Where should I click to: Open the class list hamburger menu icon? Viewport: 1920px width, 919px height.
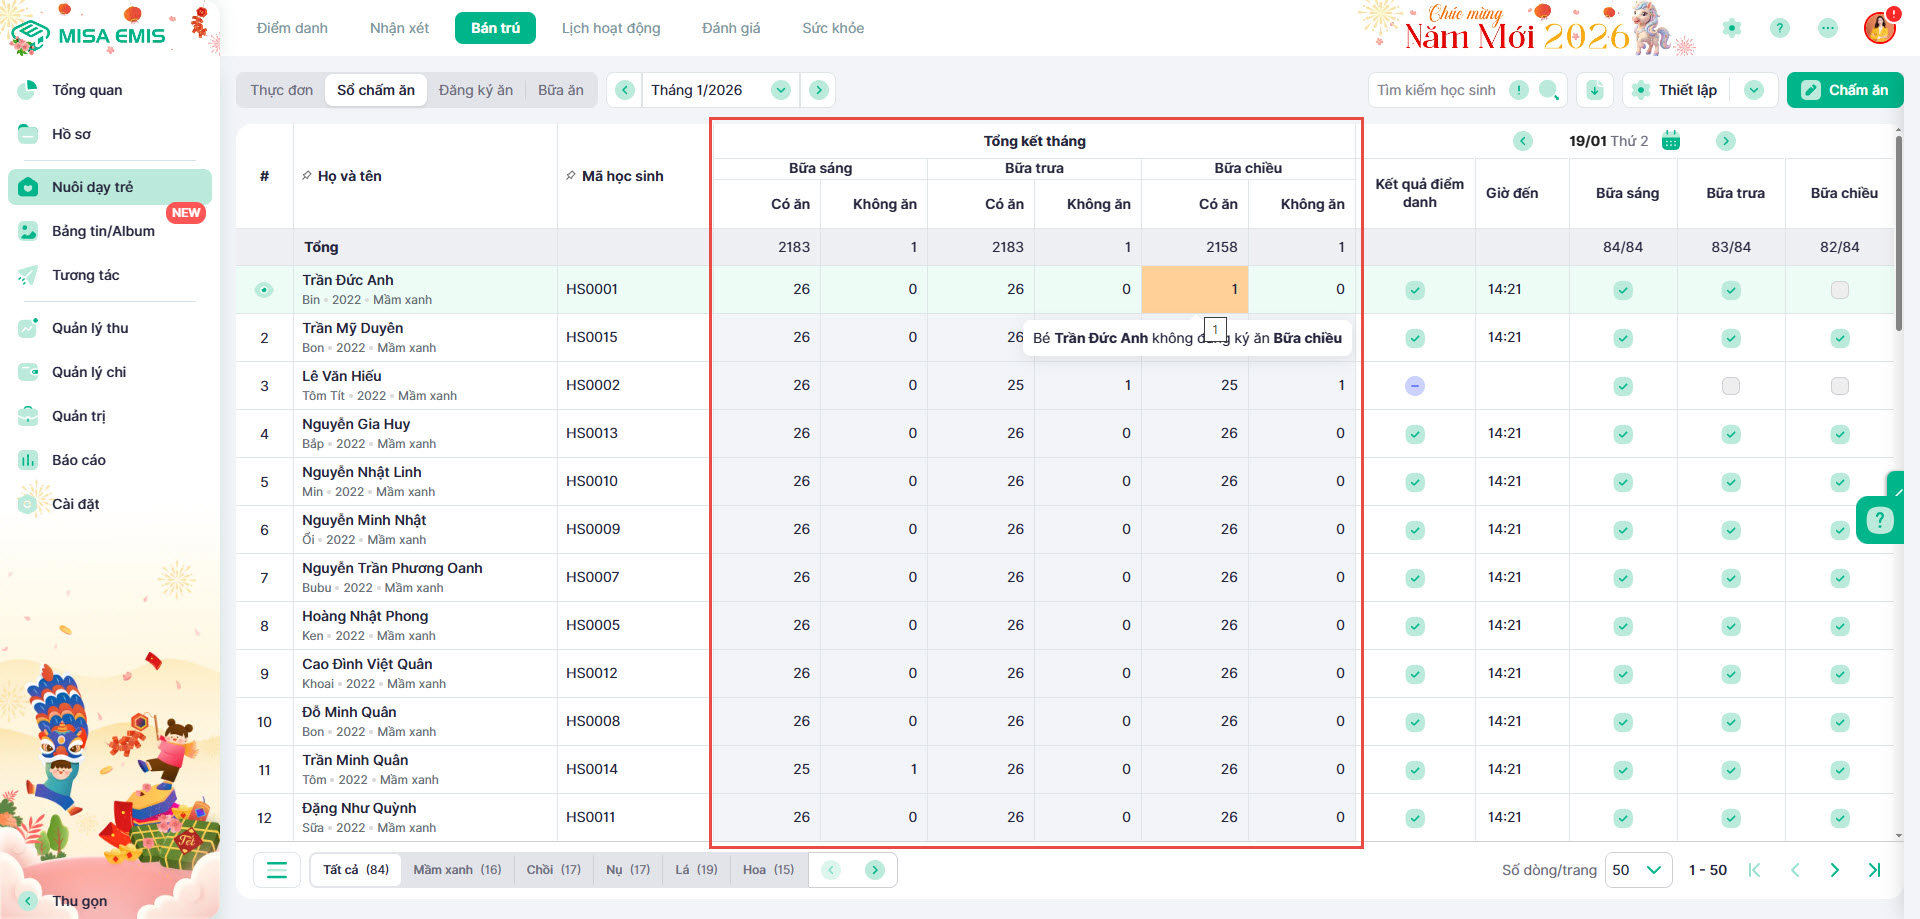[x=277, y=870]
